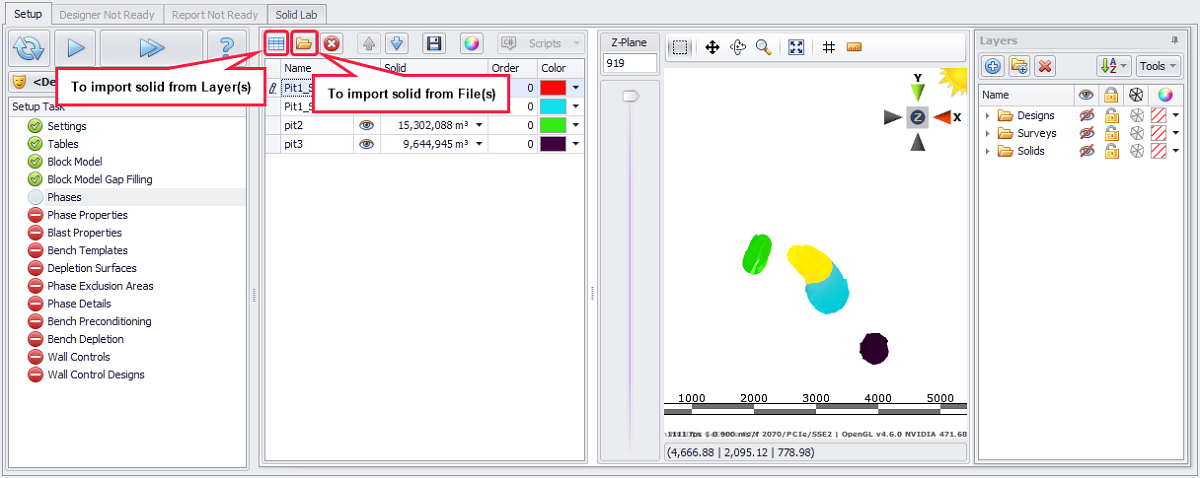
Task: Click the zoom extents icon
Action: pos(796,47)
